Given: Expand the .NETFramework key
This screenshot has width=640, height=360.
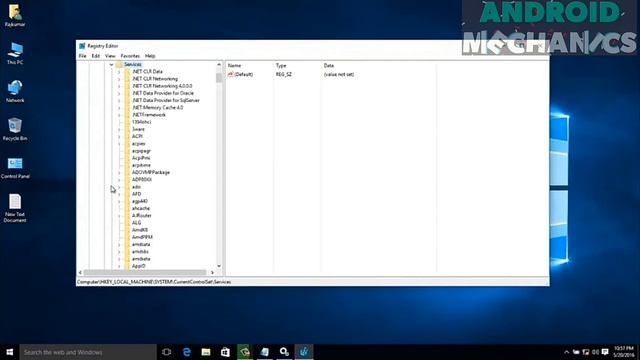Looking at the screenshot, I should [x=119, y=115].
